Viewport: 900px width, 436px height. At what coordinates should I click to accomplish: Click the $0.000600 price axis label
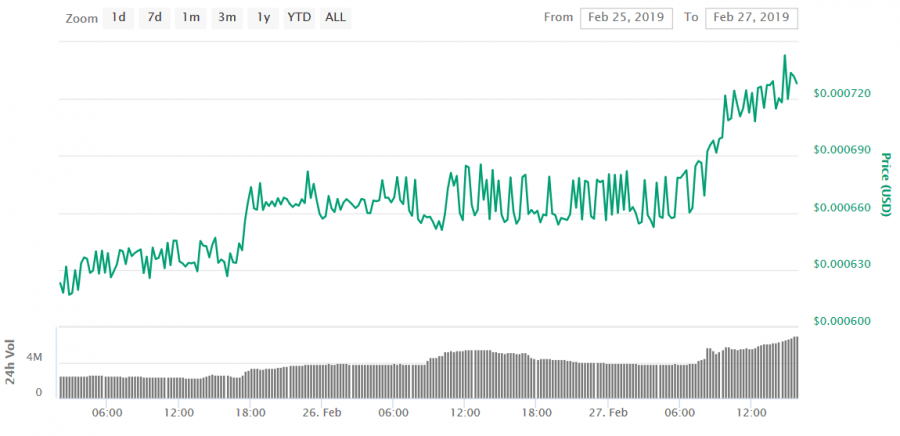tap(842, 321)
